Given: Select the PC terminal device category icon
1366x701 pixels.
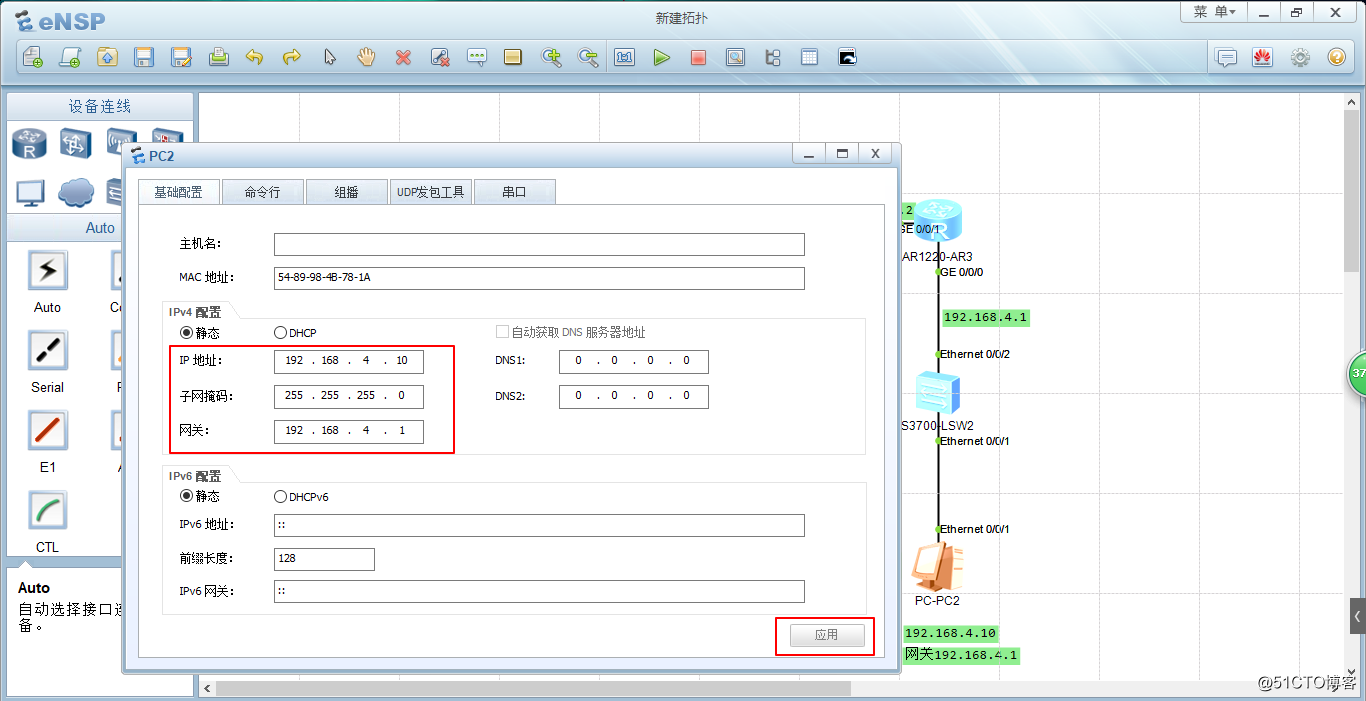Looking at the screenshot, I should tap(30, 192).
